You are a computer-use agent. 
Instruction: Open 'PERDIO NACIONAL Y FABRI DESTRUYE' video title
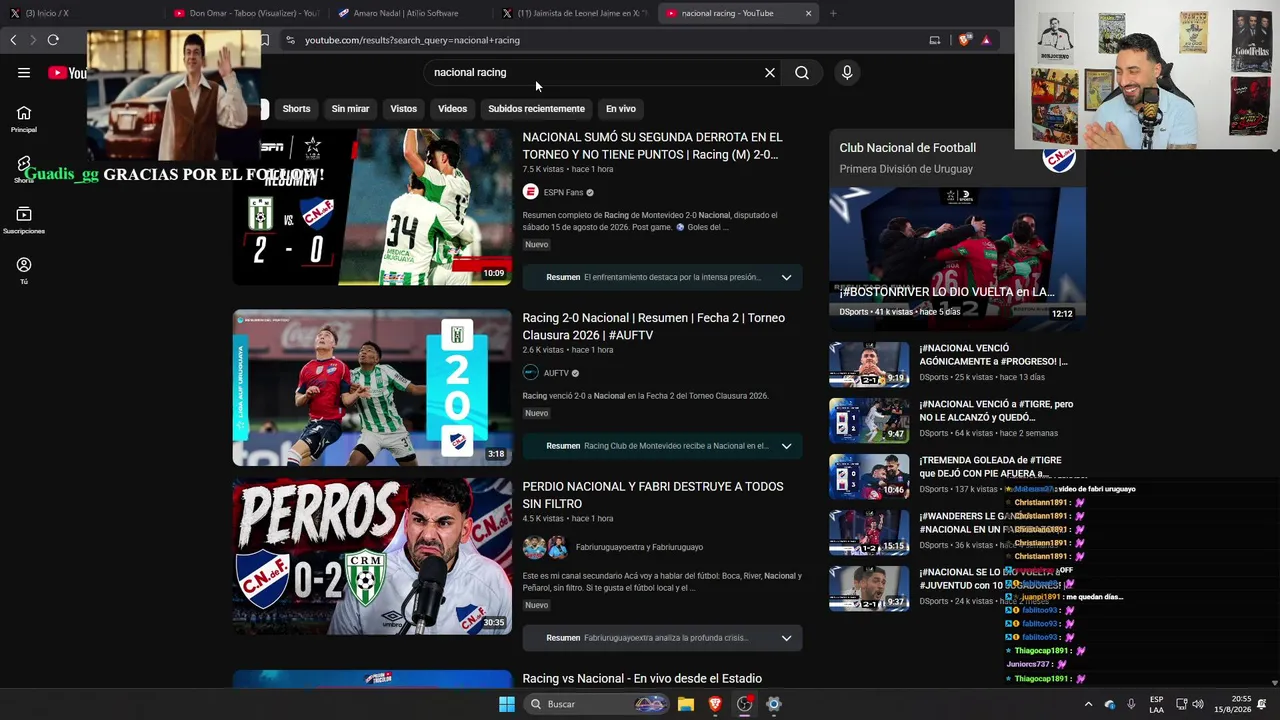pos(653,496)
